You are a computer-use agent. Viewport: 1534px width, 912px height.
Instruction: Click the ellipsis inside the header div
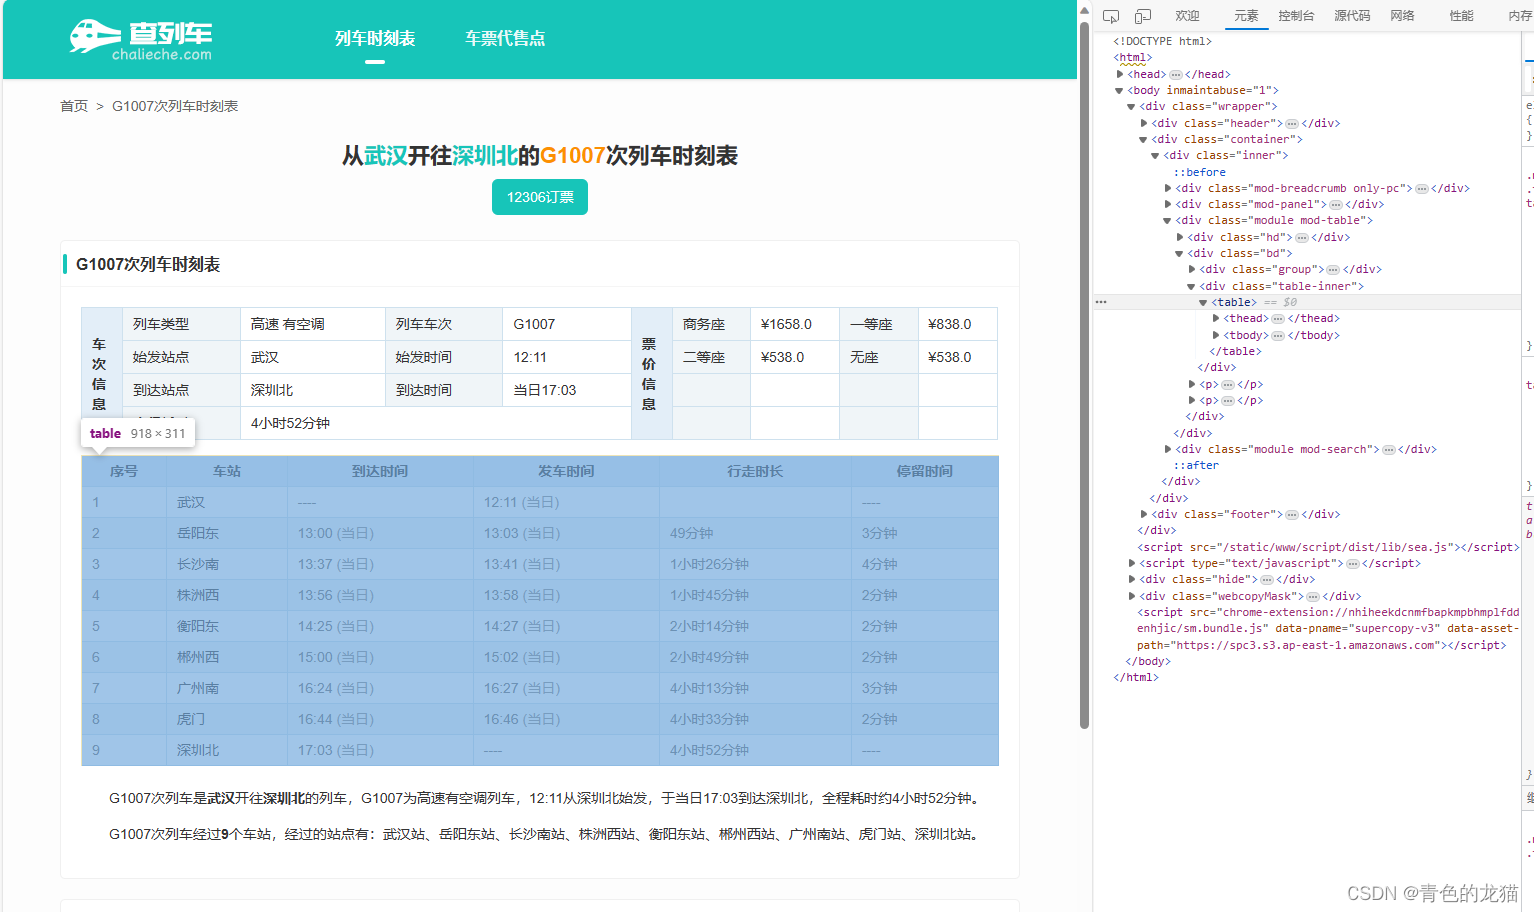pyautogui.click(x=1292, y=123)
